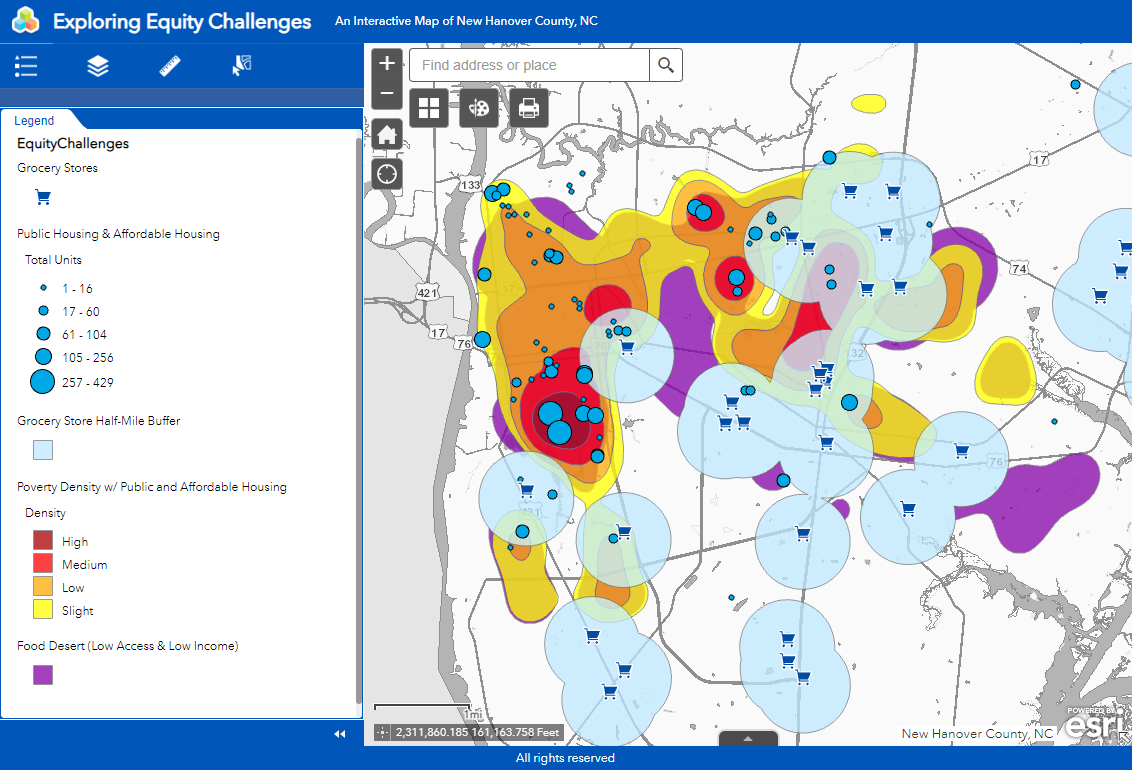Focus the Find address or place field
Screen dimensions: 1132x770
(529, 65)
